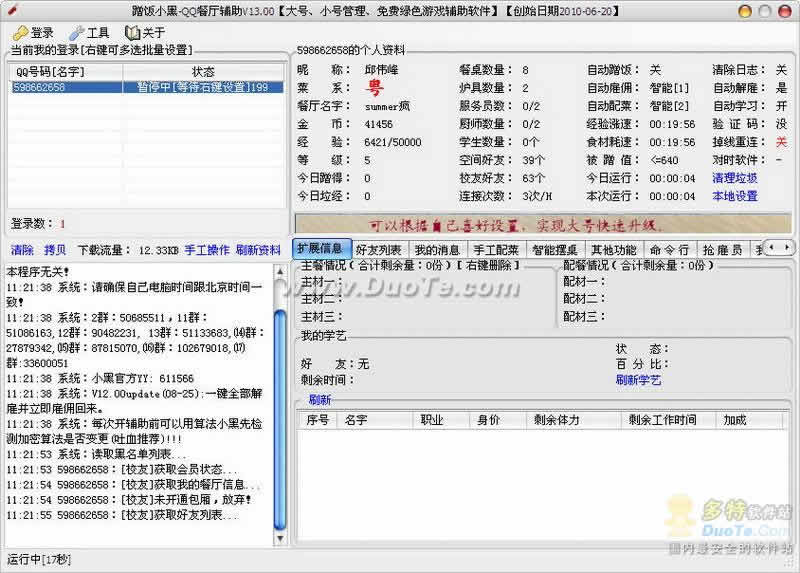Click the 职业 column header

point(441,420)
